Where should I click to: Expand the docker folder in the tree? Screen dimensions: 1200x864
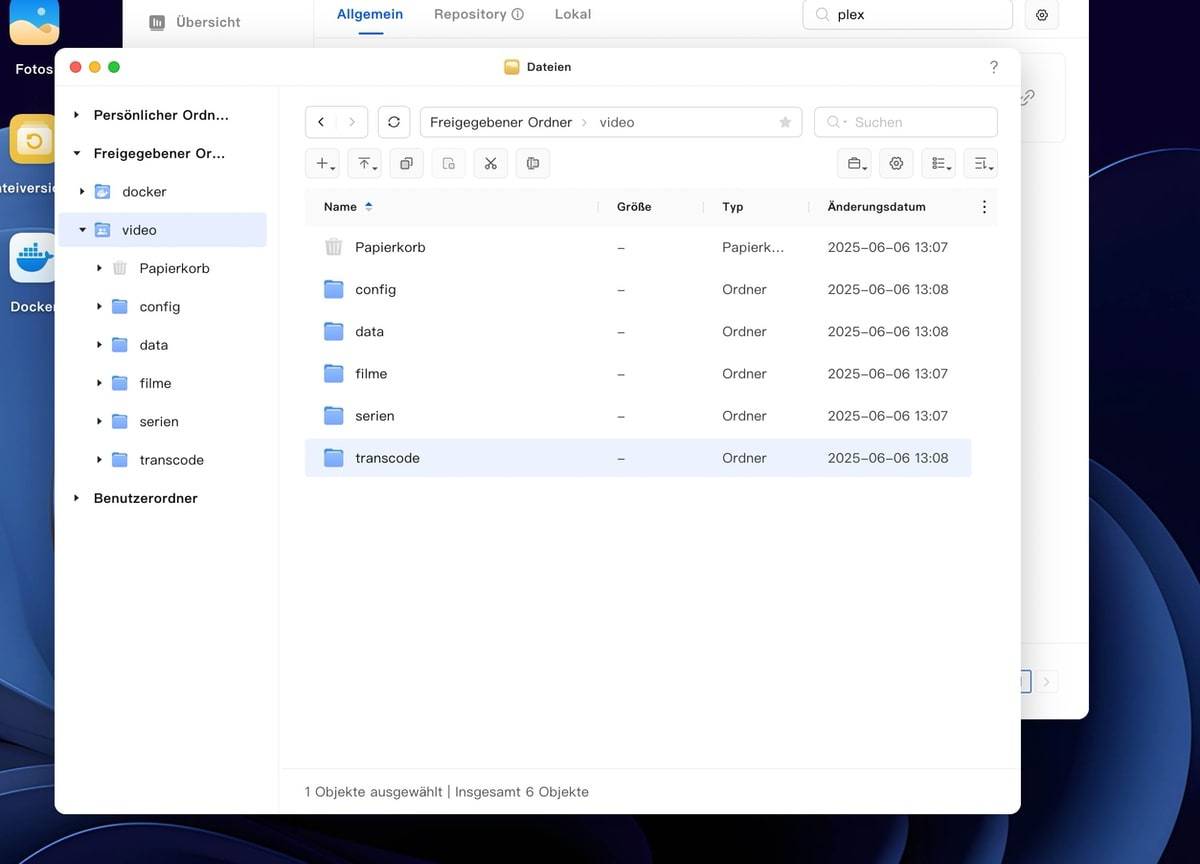coord(82,192)
